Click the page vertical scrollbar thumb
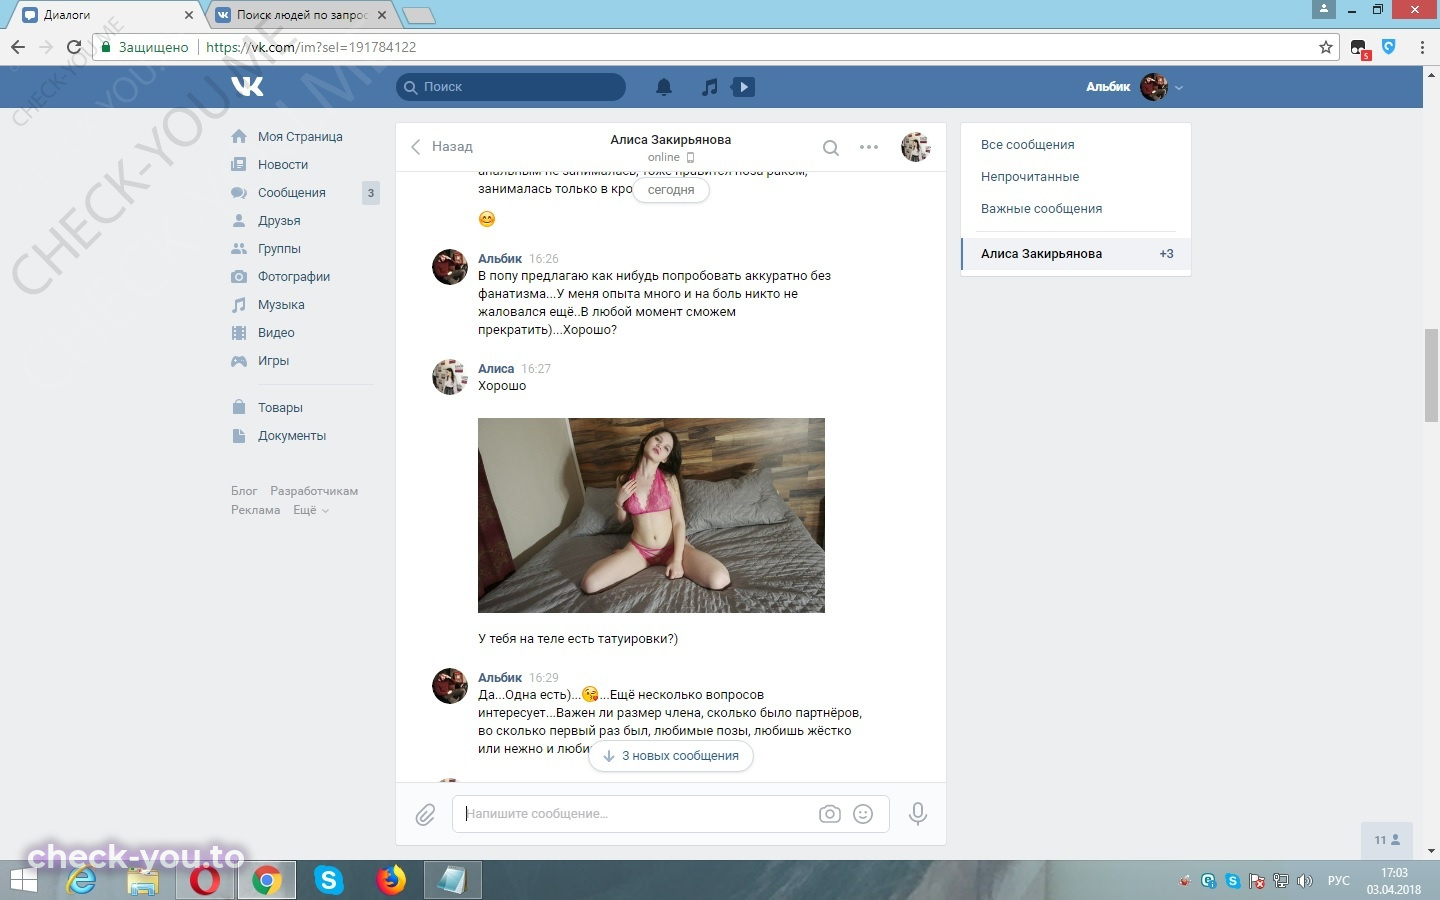Viewport: 1440px width, 900px height. (1431, 375)
